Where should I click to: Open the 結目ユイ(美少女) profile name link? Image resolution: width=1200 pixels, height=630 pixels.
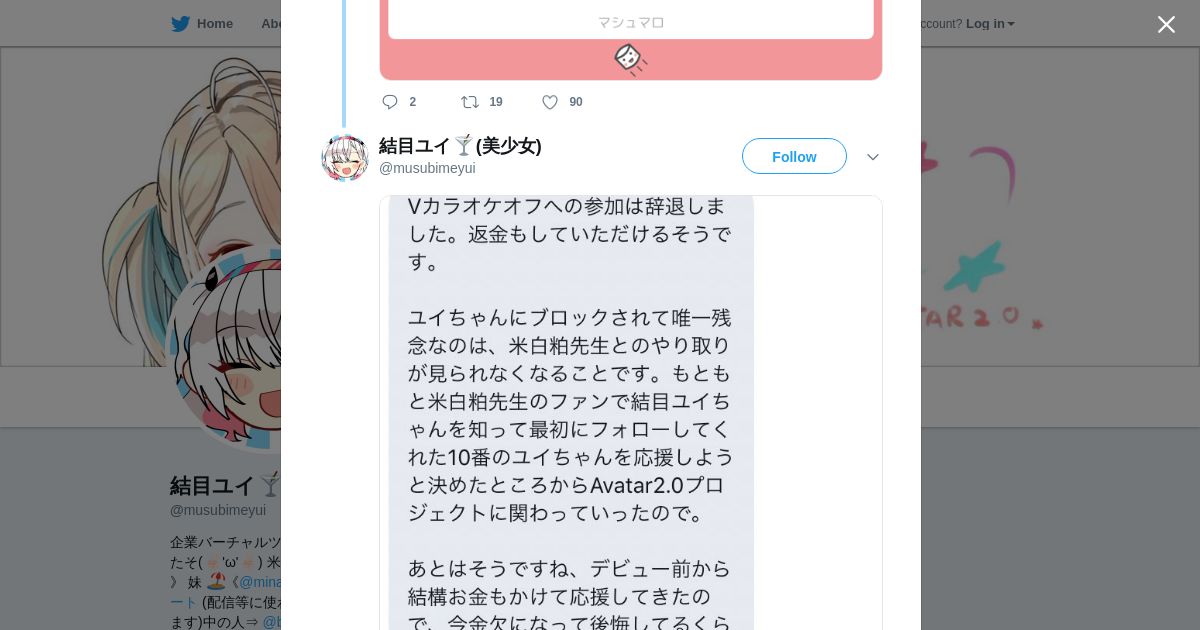pyautogui.click(x=460, y=146)
